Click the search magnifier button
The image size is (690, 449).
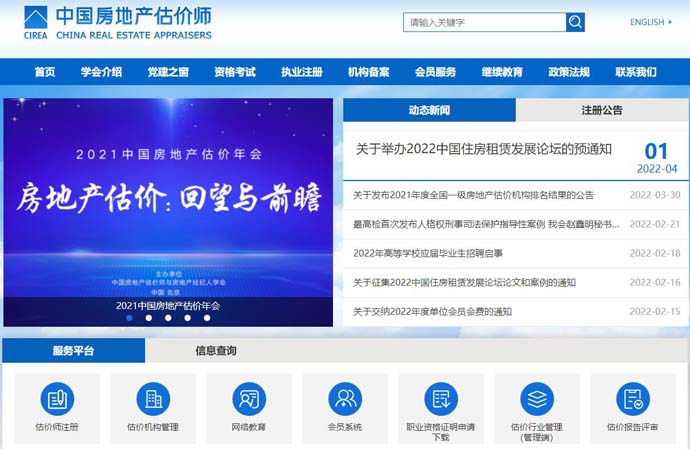point(575,22)
